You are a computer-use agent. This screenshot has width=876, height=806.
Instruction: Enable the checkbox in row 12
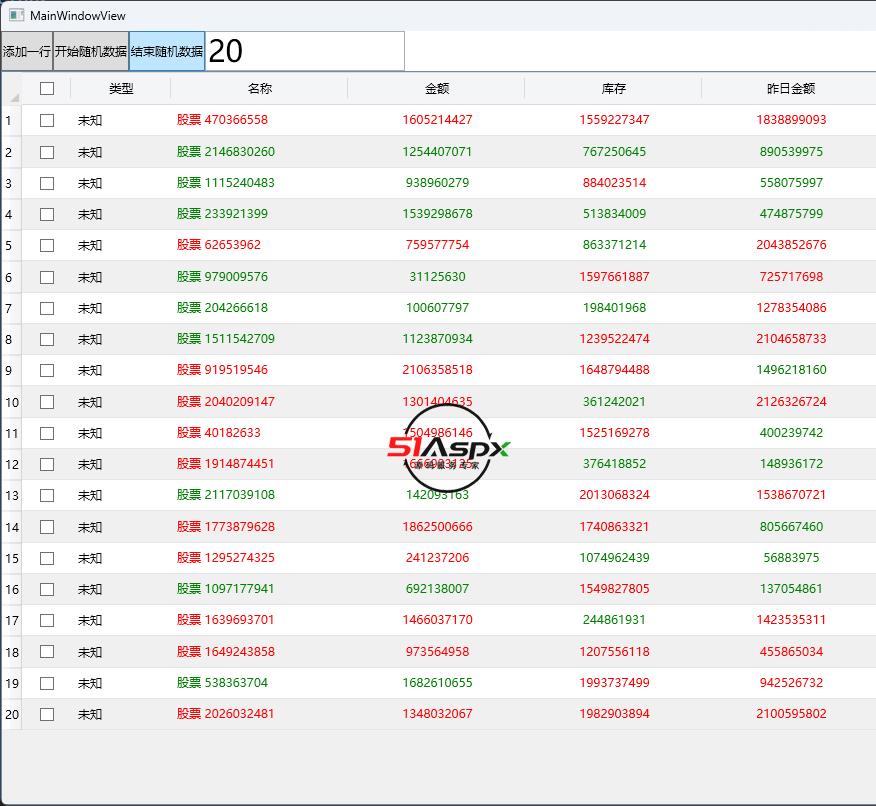pyautogui.click(x=47, y=464)
